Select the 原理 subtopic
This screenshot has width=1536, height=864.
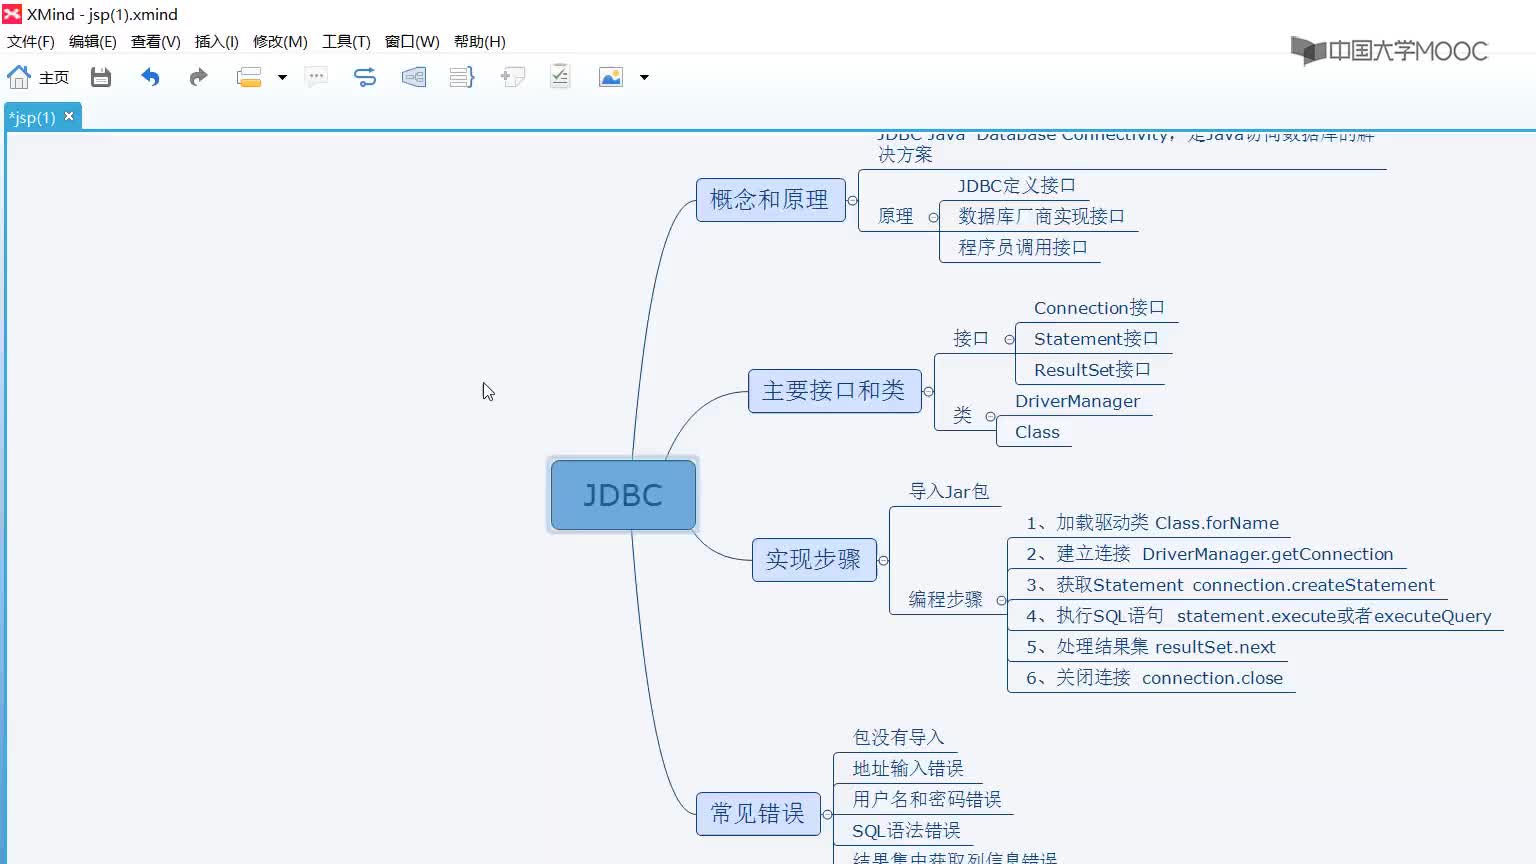[896, 216]
